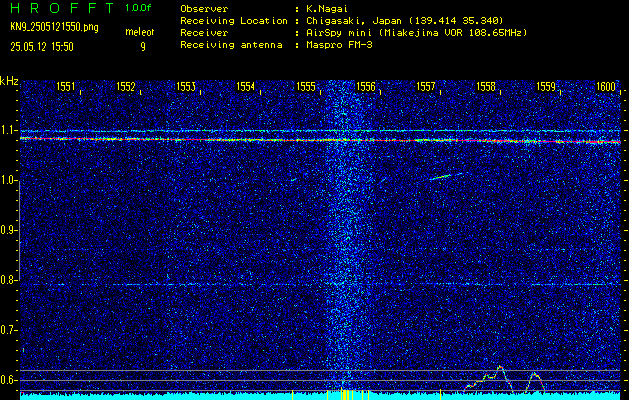This screenshot has width=629, height=400.
Task: Click the 0.9 frequency axis label
Action: tap(8, 230)
